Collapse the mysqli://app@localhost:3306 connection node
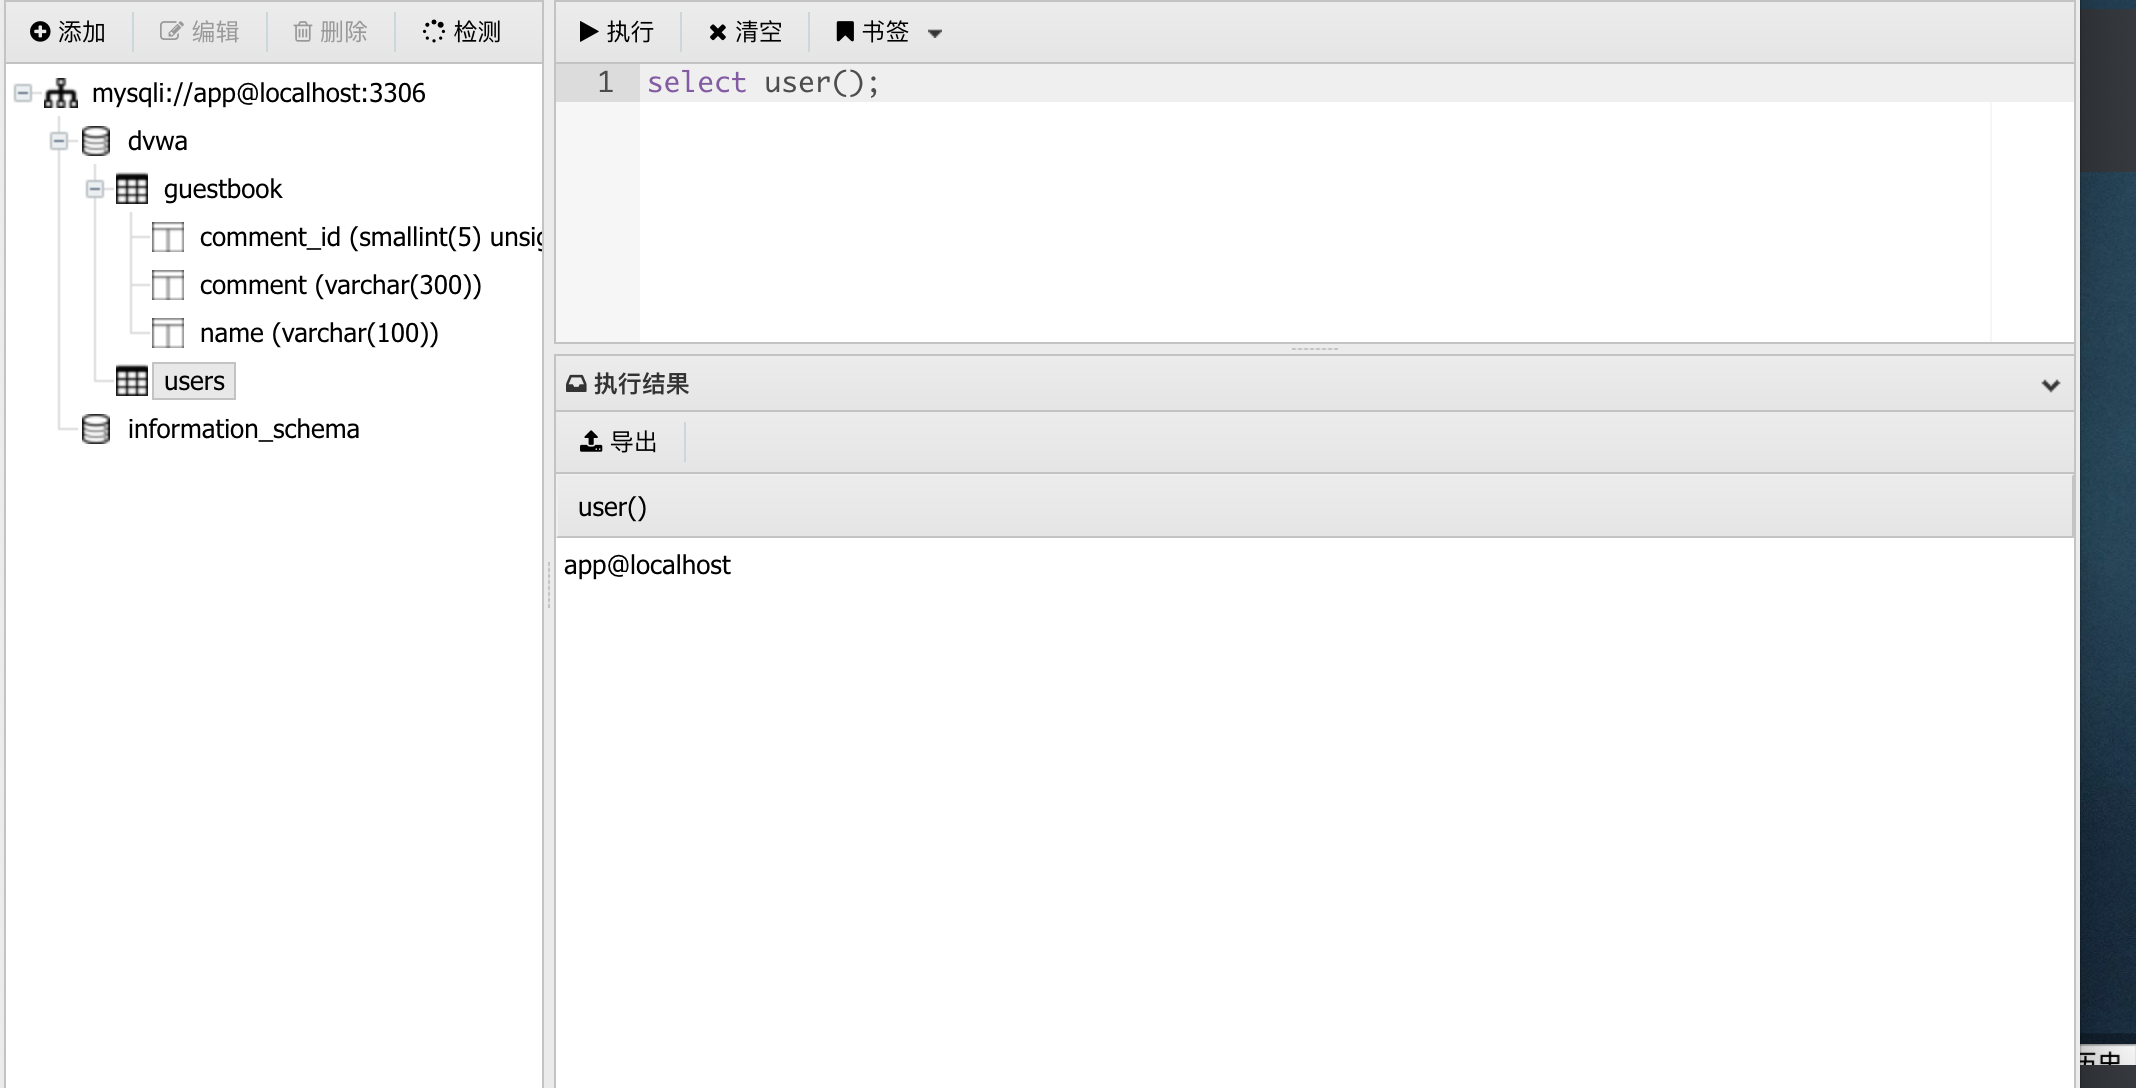 23,93
